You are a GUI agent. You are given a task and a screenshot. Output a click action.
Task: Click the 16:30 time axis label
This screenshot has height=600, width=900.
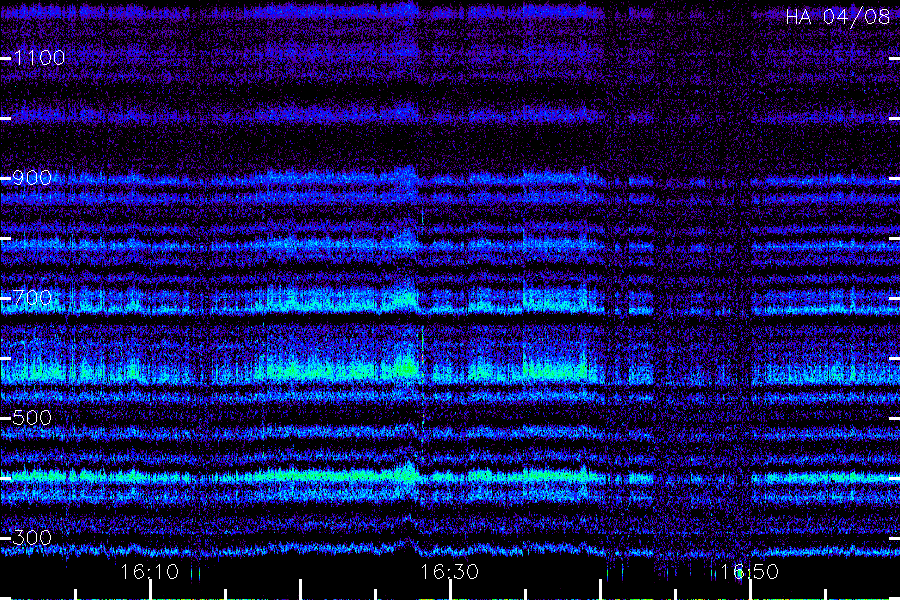(x=449, y=571)
